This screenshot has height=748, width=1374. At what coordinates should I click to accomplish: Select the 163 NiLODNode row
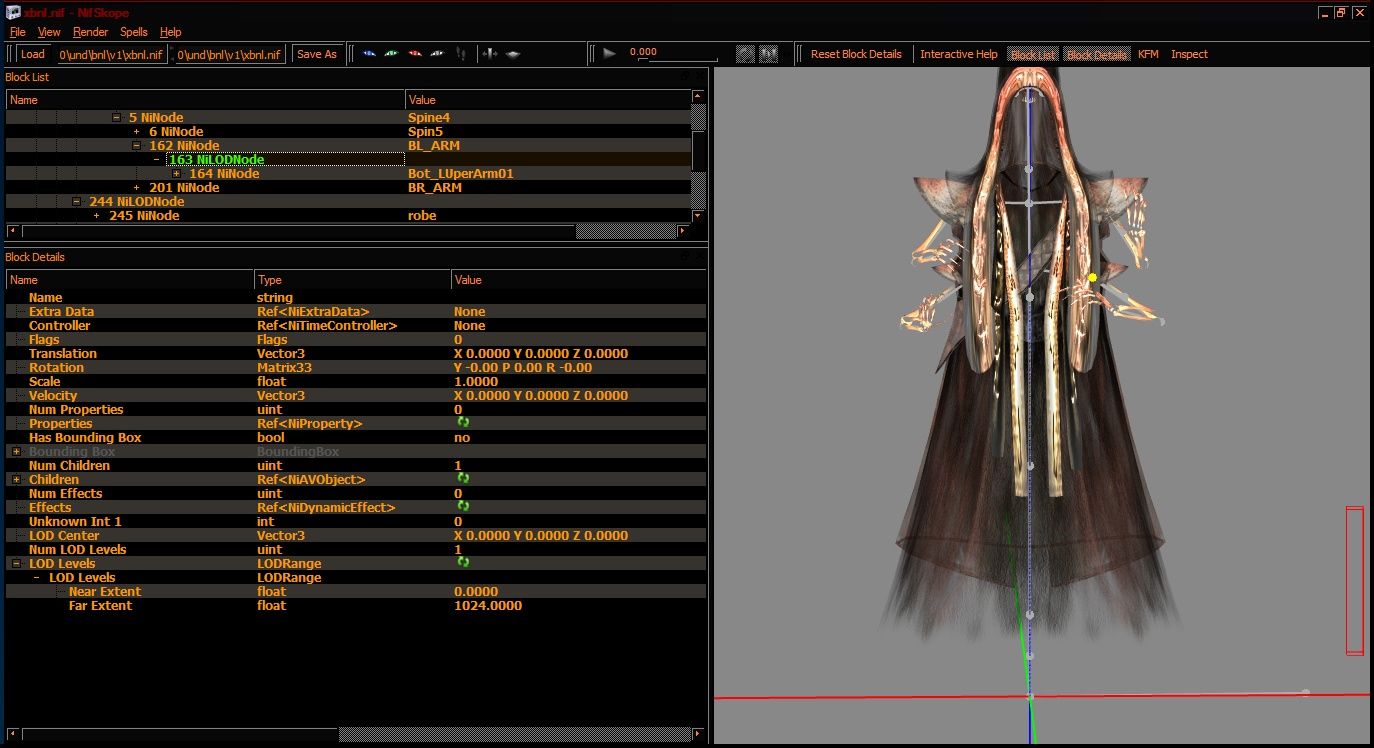click(x=348, y=159)
